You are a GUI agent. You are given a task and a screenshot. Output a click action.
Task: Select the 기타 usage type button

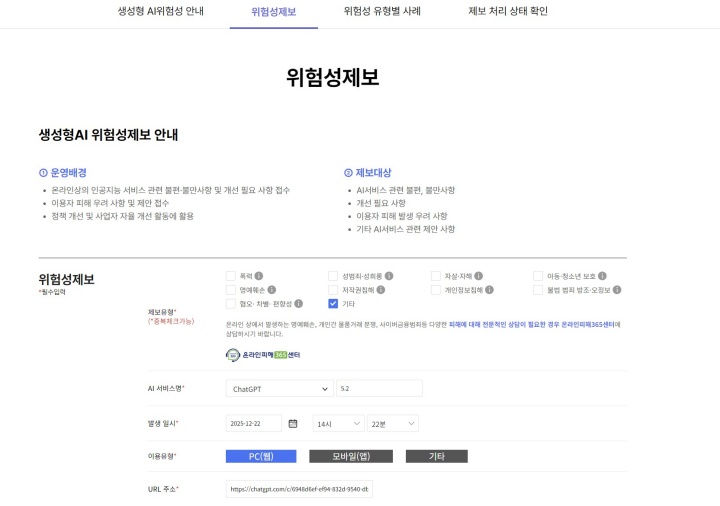click(x=437, y=456)
